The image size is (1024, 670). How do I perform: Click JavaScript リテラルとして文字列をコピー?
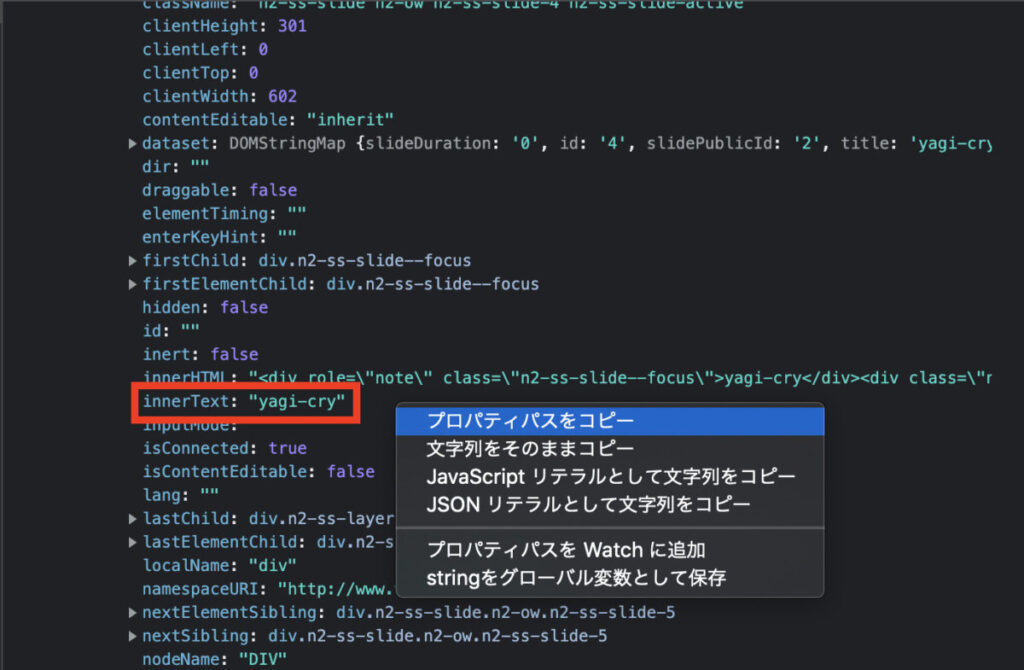[x=610, y=477]
